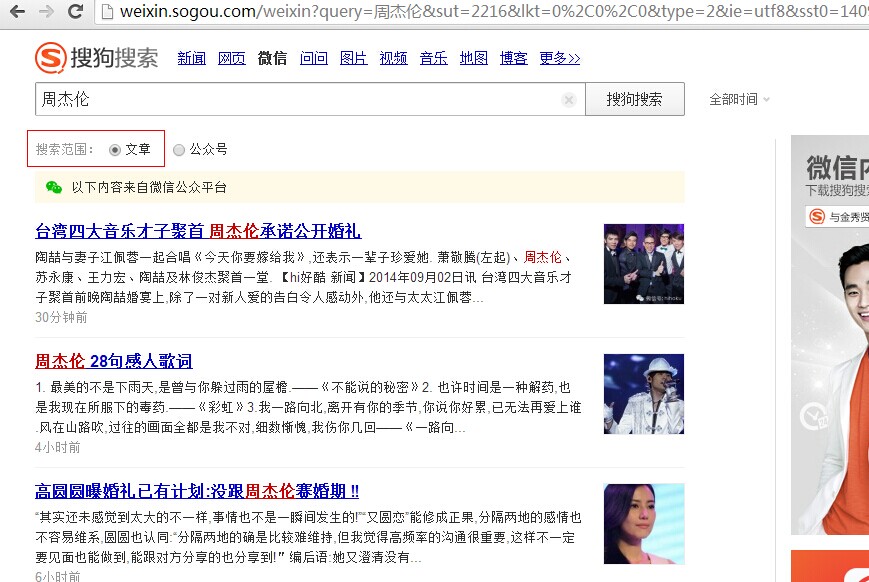This screenshot has height=582, width=869.
Task: Click 与金秀贤 sidebar ad label
Action: pyautogui.click(x=837, y=217)
